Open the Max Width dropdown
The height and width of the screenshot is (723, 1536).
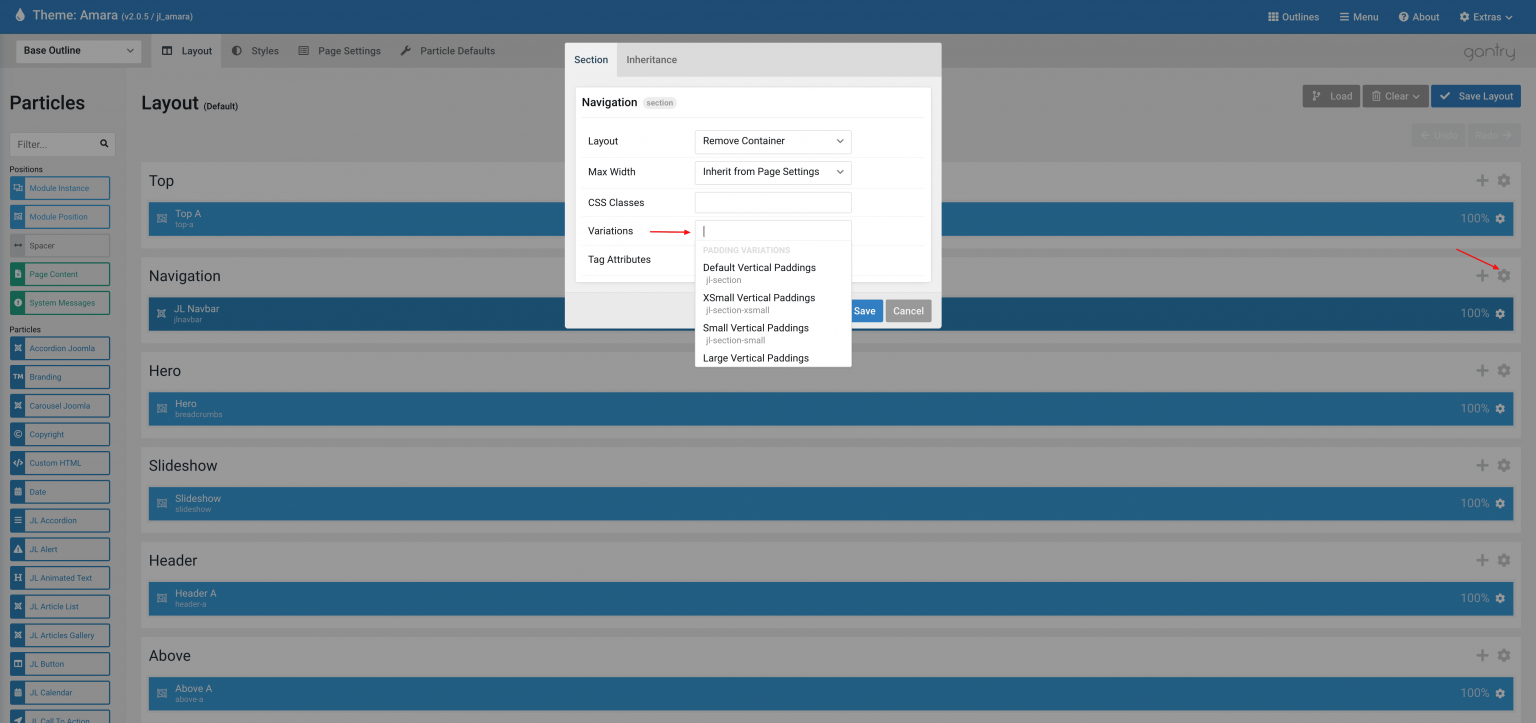(x=772, y=171)
